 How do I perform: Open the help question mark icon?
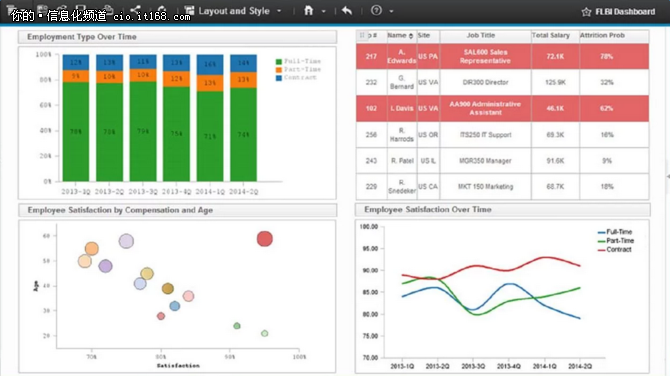(x=376, y=10)
